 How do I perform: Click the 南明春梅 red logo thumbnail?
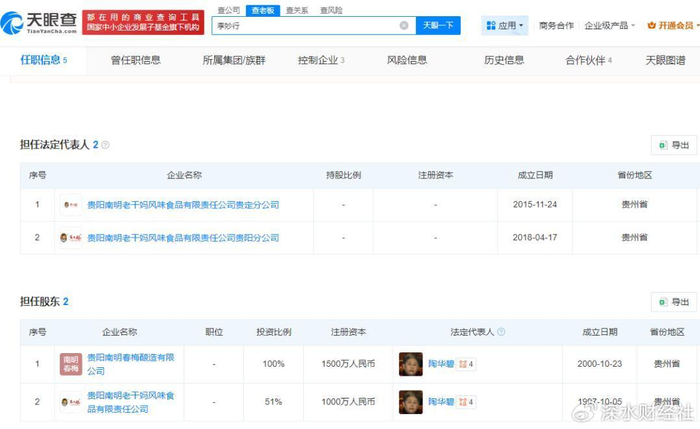[71, 364]
